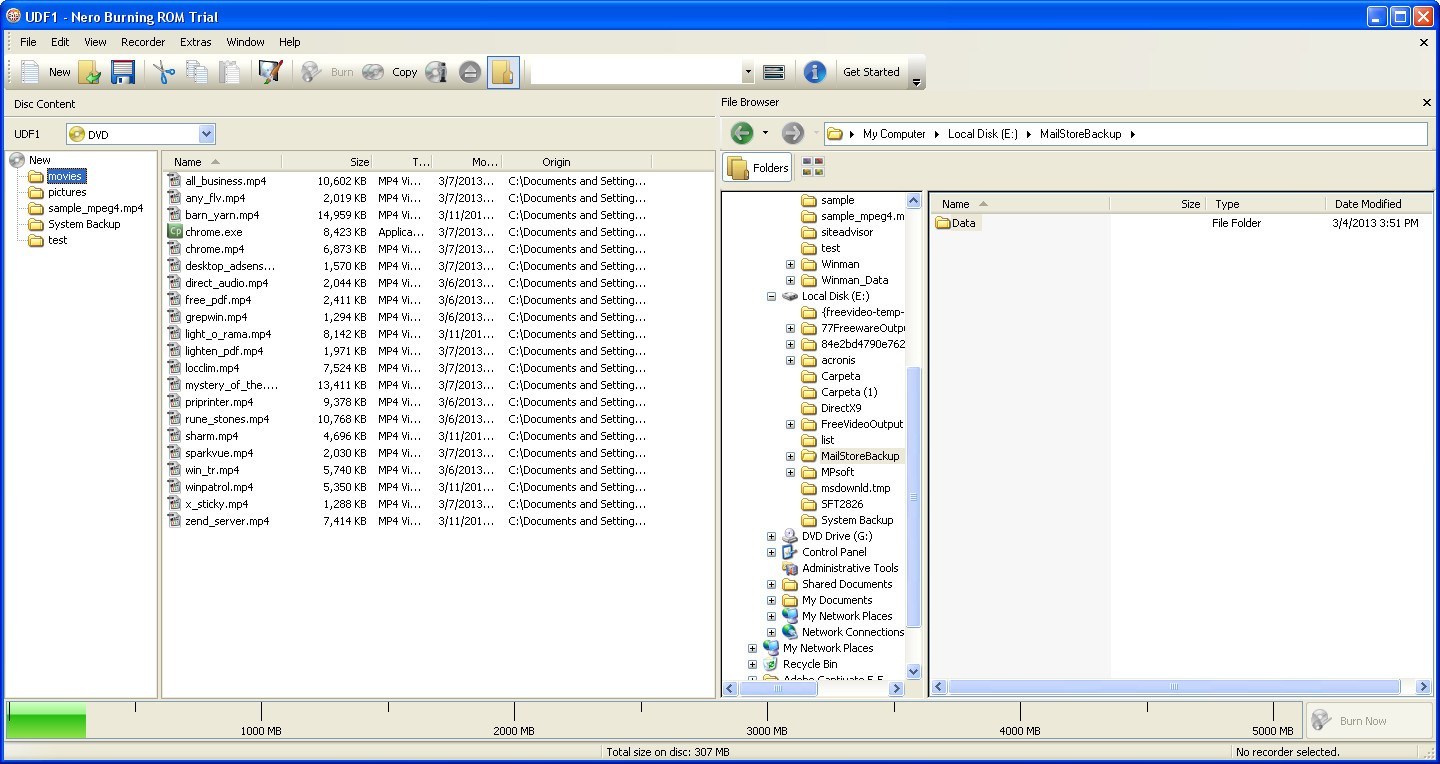Open the Recorder menu
This screenshot has height=764, width=1440.
[x=143, y=42]
